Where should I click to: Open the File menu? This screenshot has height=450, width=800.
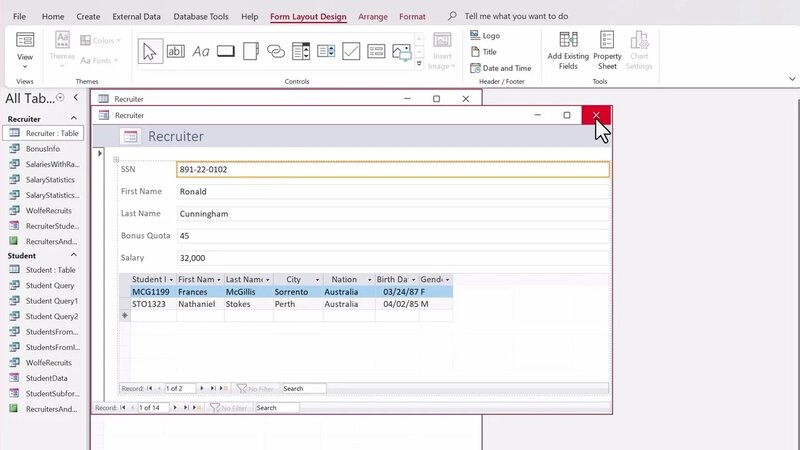point(19,16)
